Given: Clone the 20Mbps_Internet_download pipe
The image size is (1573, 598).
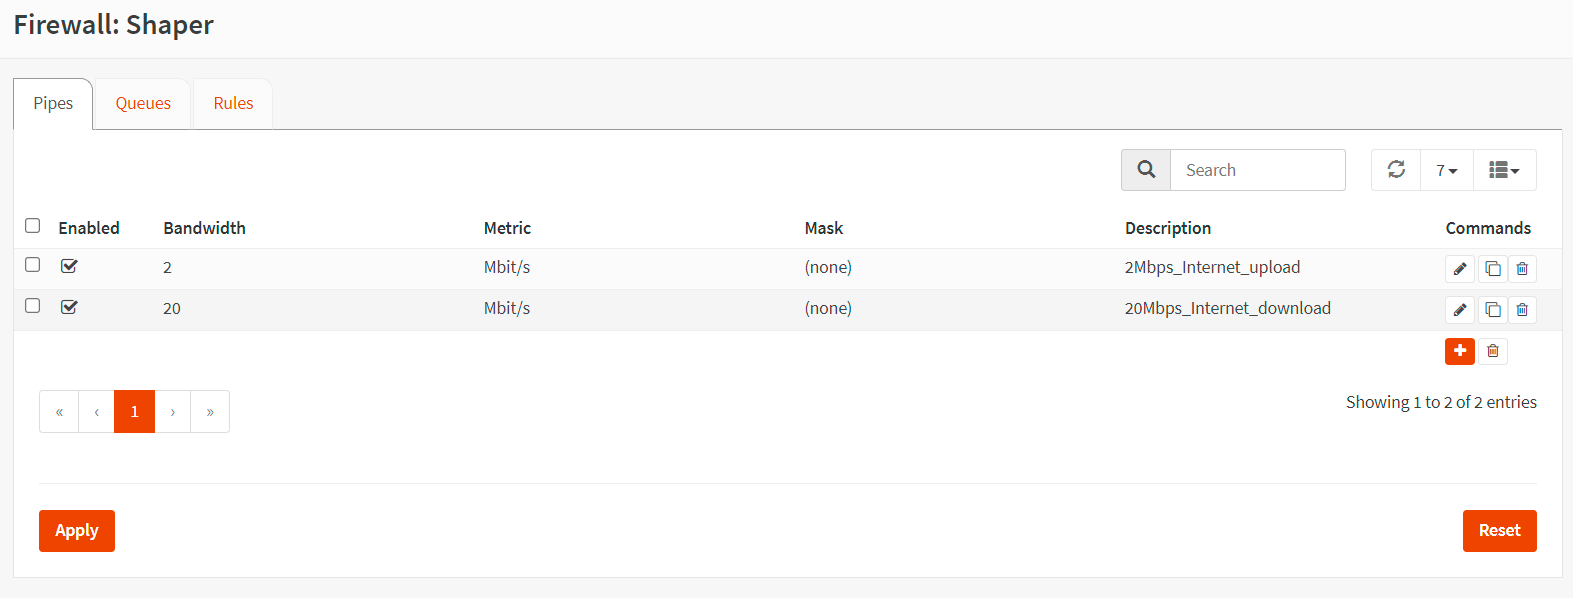Looking at the screenshot, I should coord(1492,310).
